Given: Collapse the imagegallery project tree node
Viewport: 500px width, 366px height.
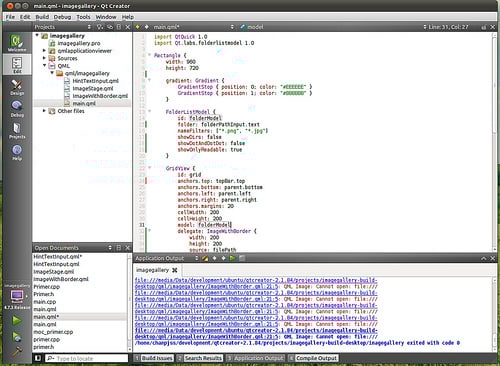Looking at the screenshot, I should click(x=37, y=35).
